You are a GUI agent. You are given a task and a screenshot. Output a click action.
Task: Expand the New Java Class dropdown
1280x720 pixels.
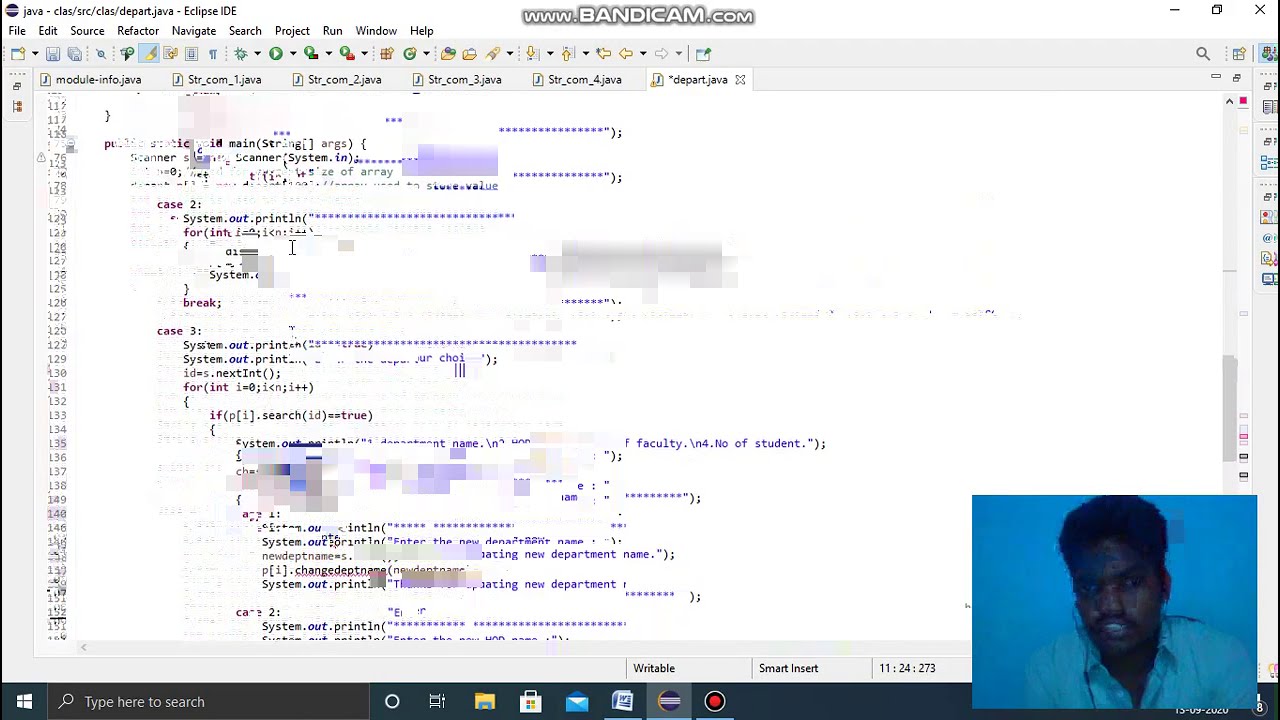pos(426,53)
